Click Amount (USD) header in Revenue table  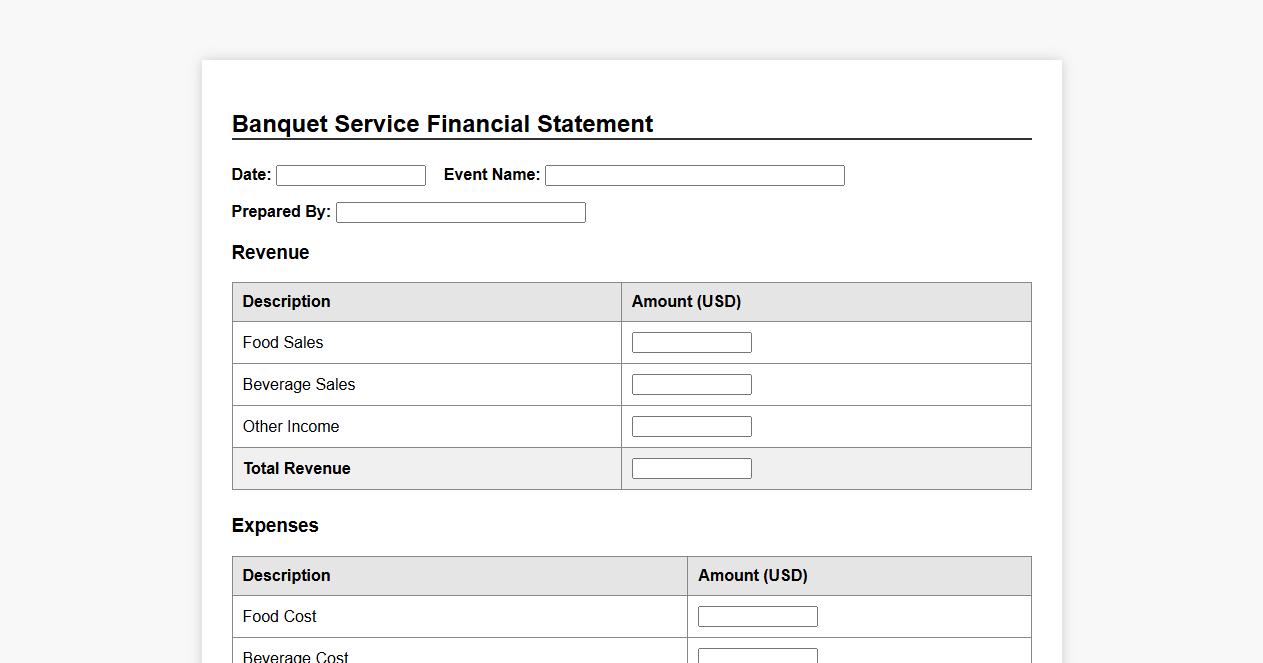(686, 302)
